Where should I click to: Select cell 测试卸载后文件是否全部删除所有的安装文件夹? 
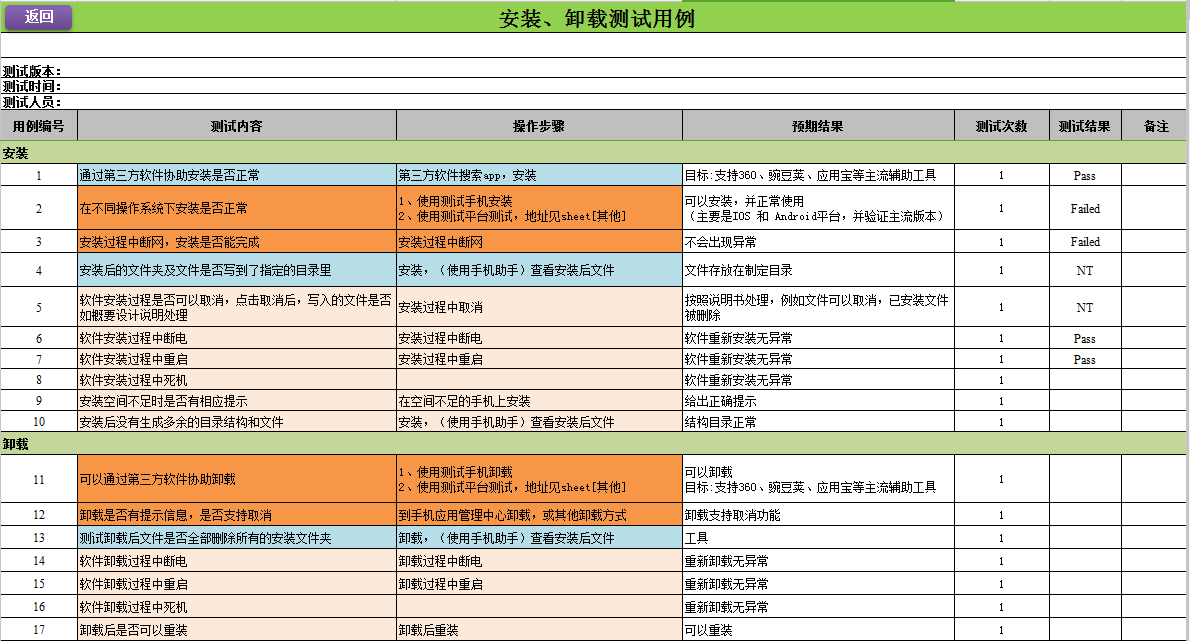point(237,538)
